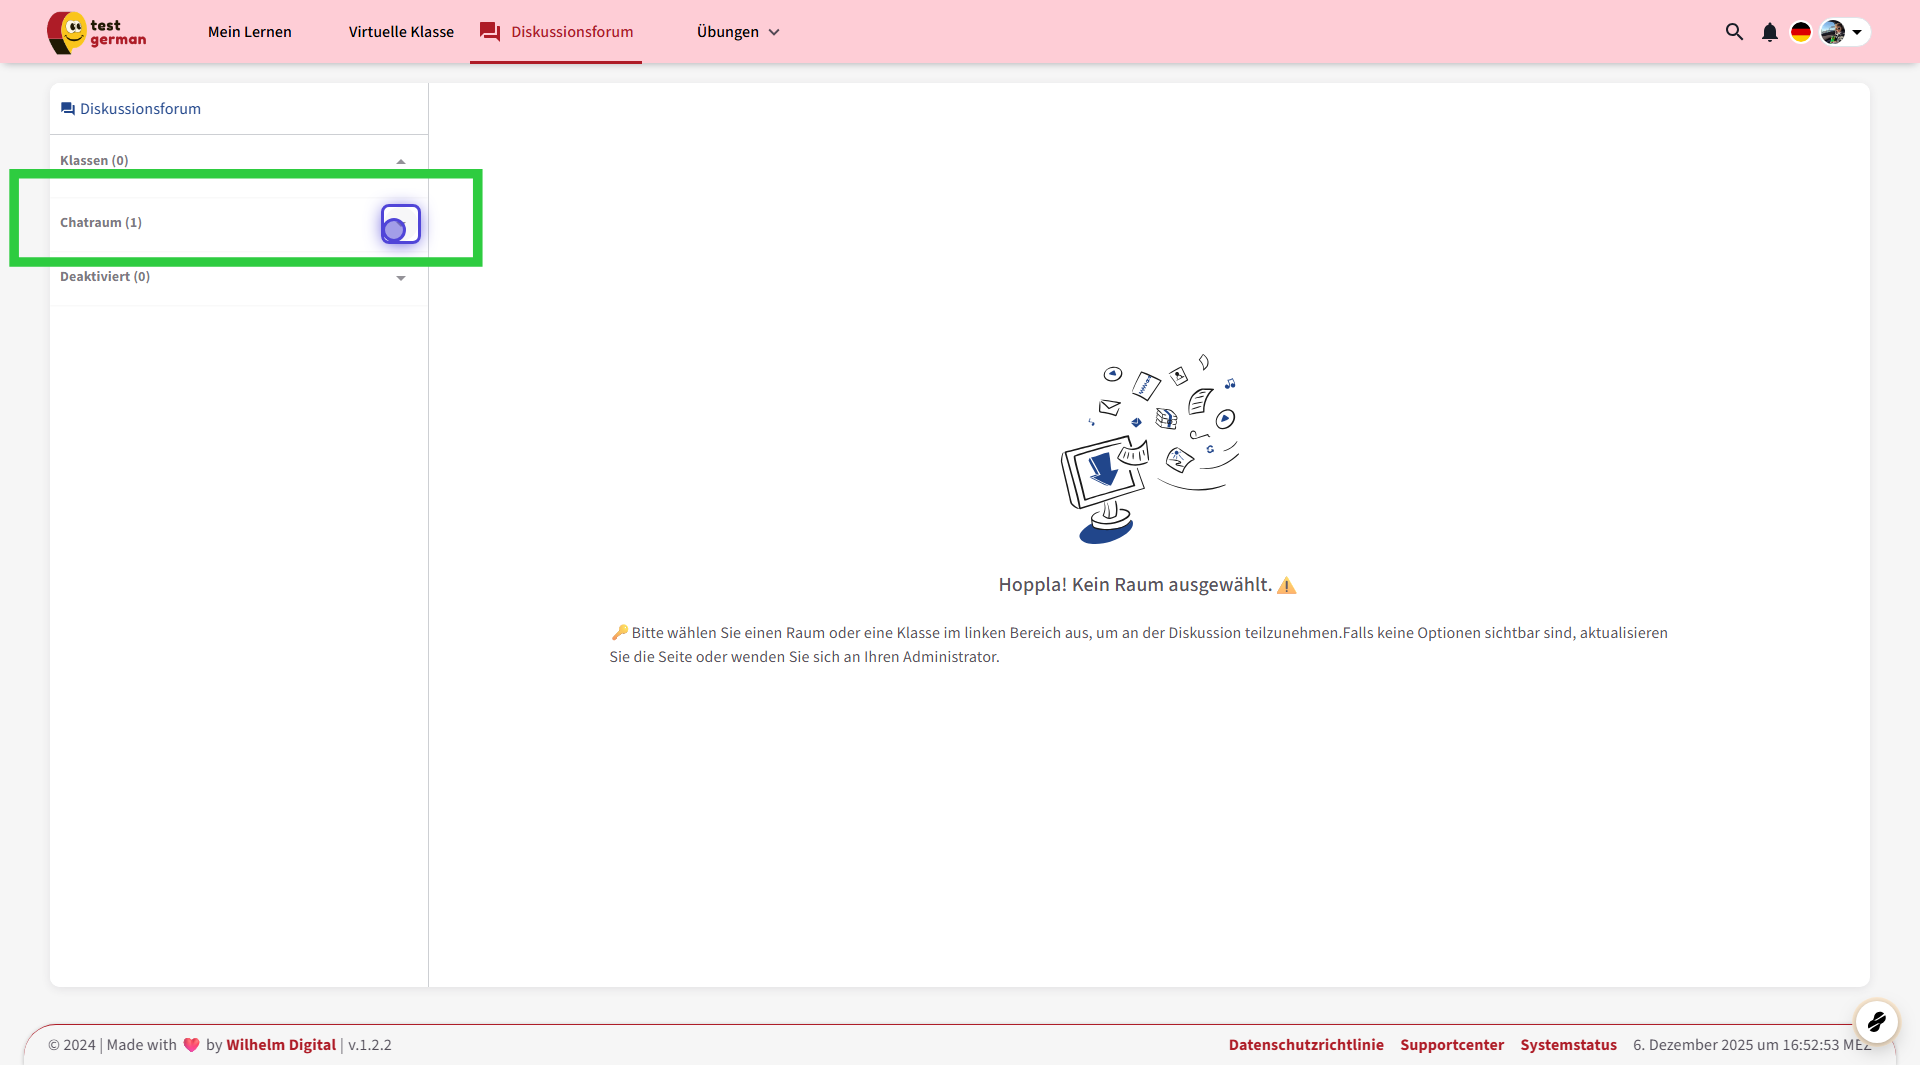Open notifications via the bell icon
This screenshot has width=1920, height=1065.
point(1769,32)
